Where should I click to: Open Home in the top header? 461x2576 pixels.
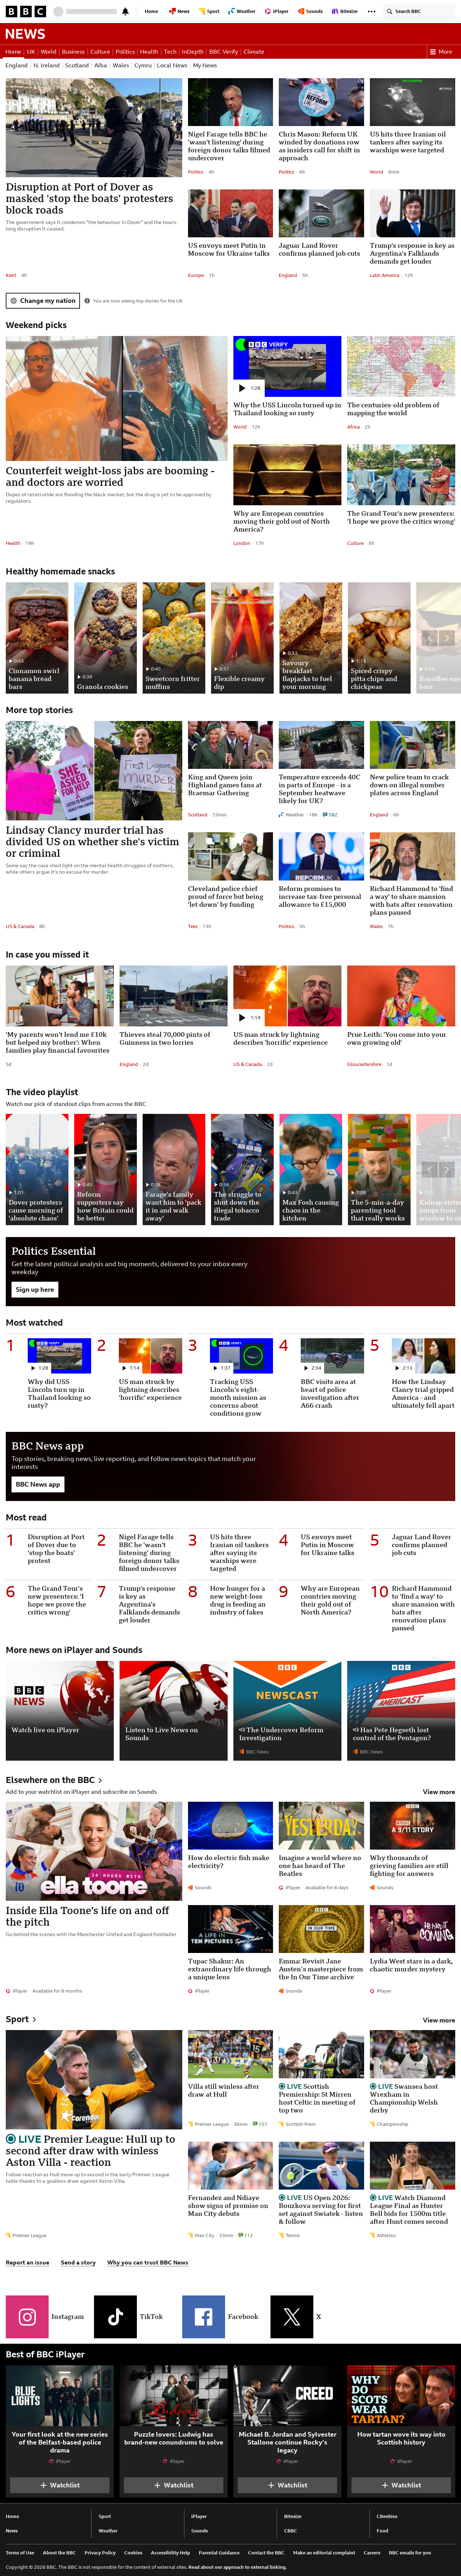coord(151,11)
